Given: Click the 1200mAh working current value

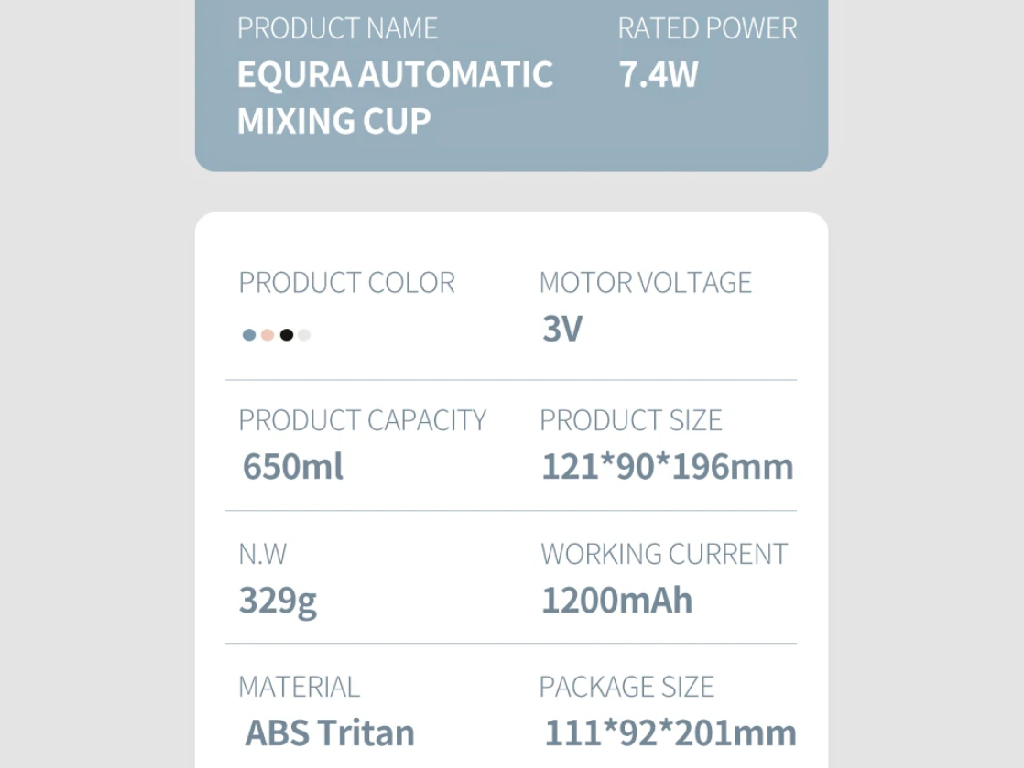Looking at the screenshot, I should 616,600.
